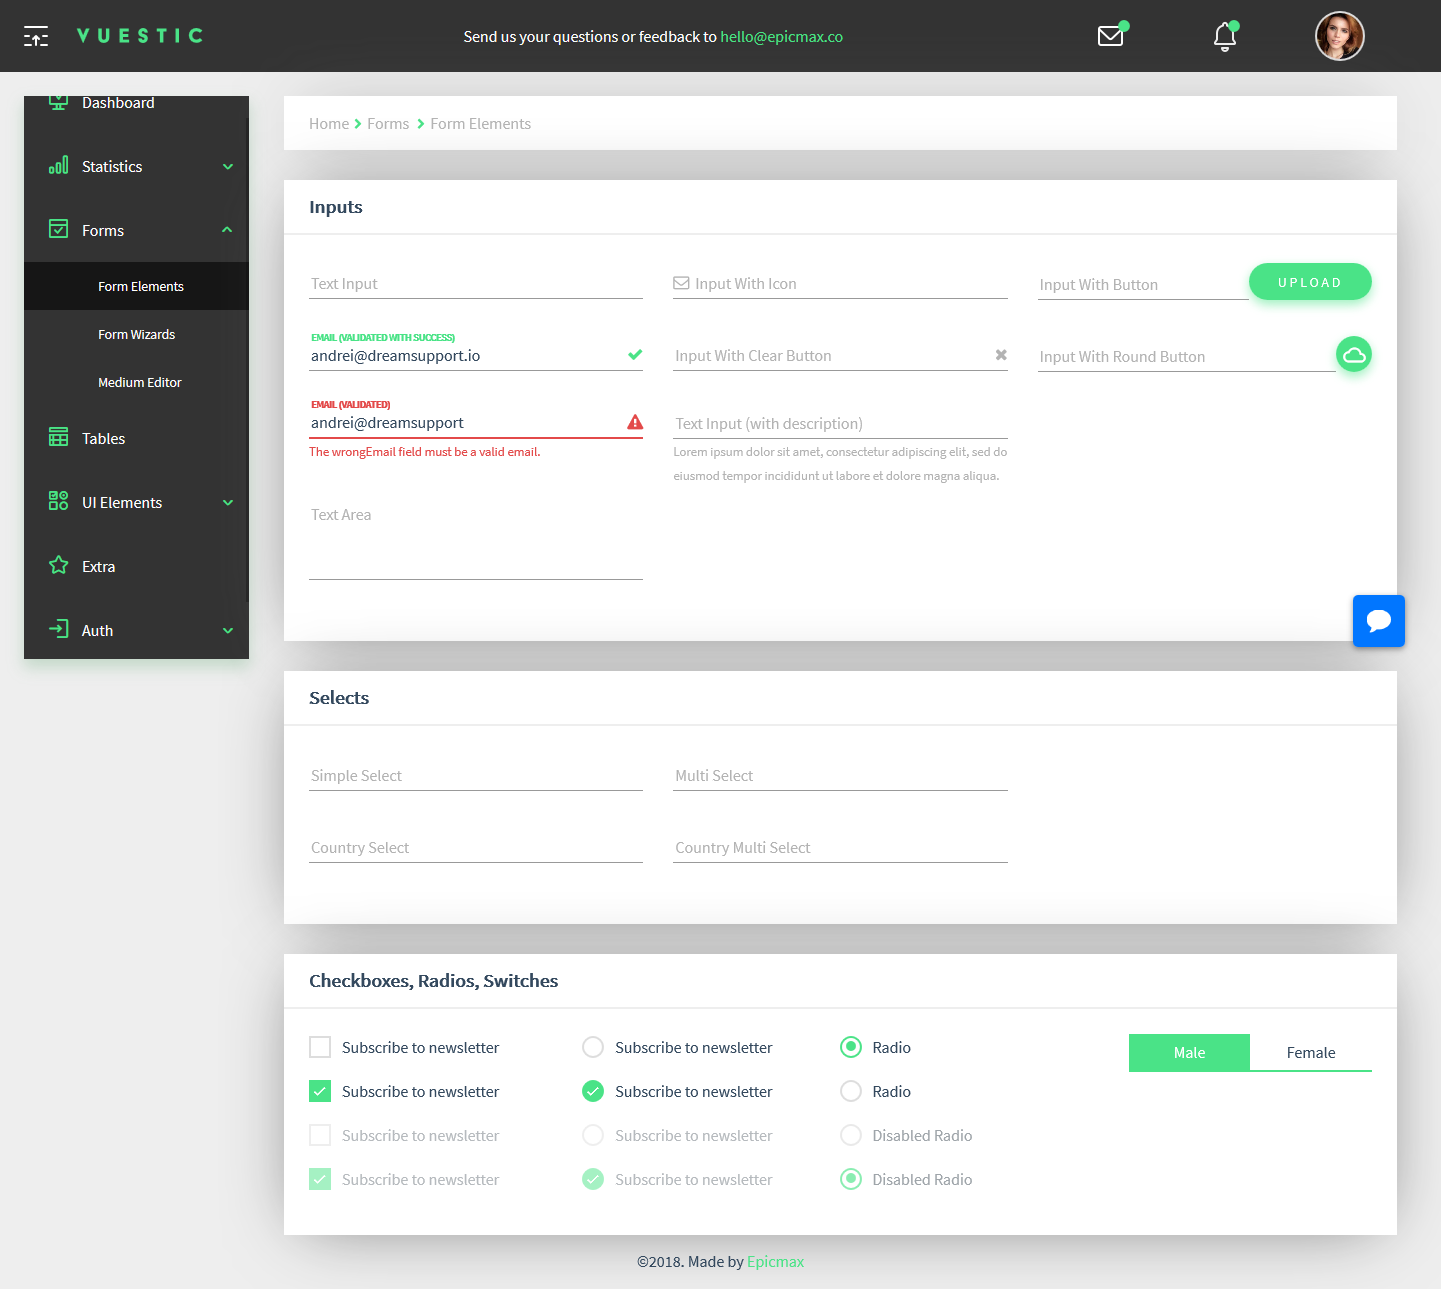Open the Epicmax footer link
This screenshot has width=1441, height=1289.
[x=775, y=1261]
